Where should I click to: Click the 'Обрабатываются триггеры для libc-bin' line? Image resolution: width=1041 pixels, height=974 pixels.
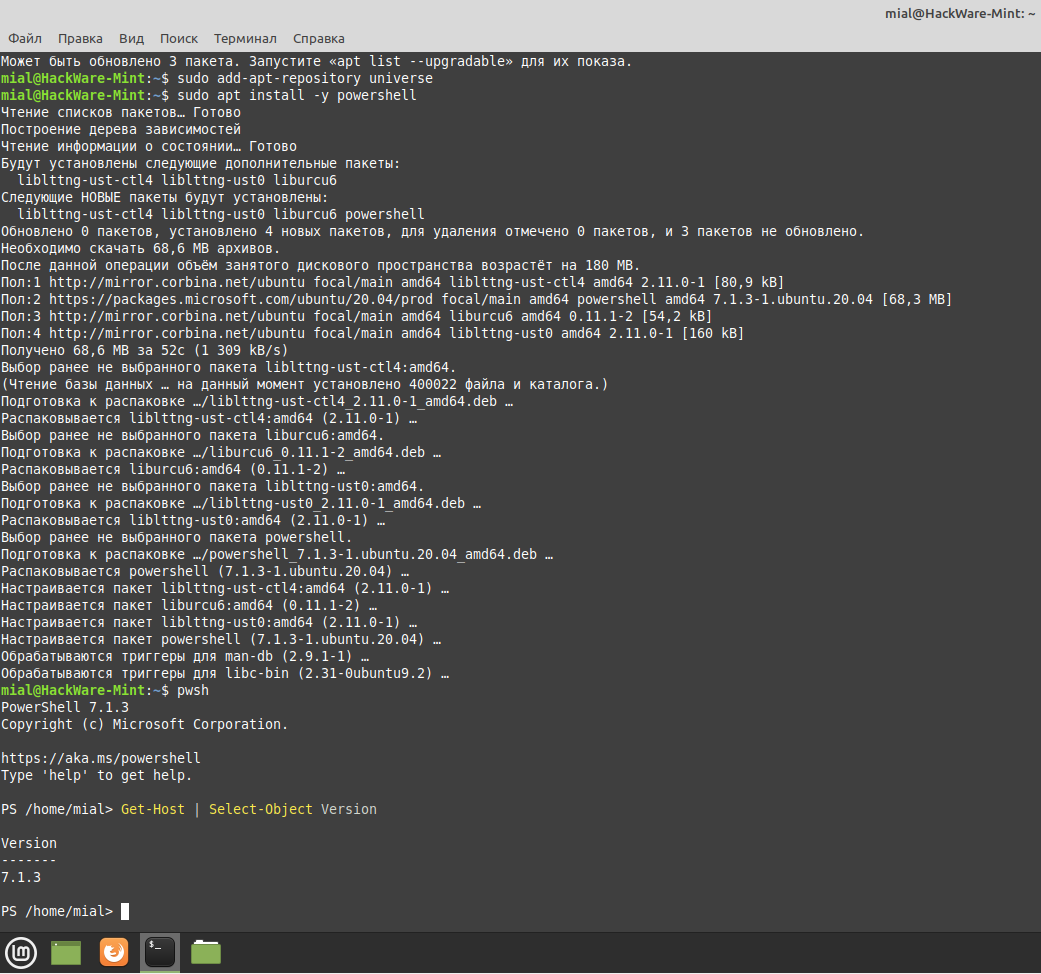pos(225,673)
